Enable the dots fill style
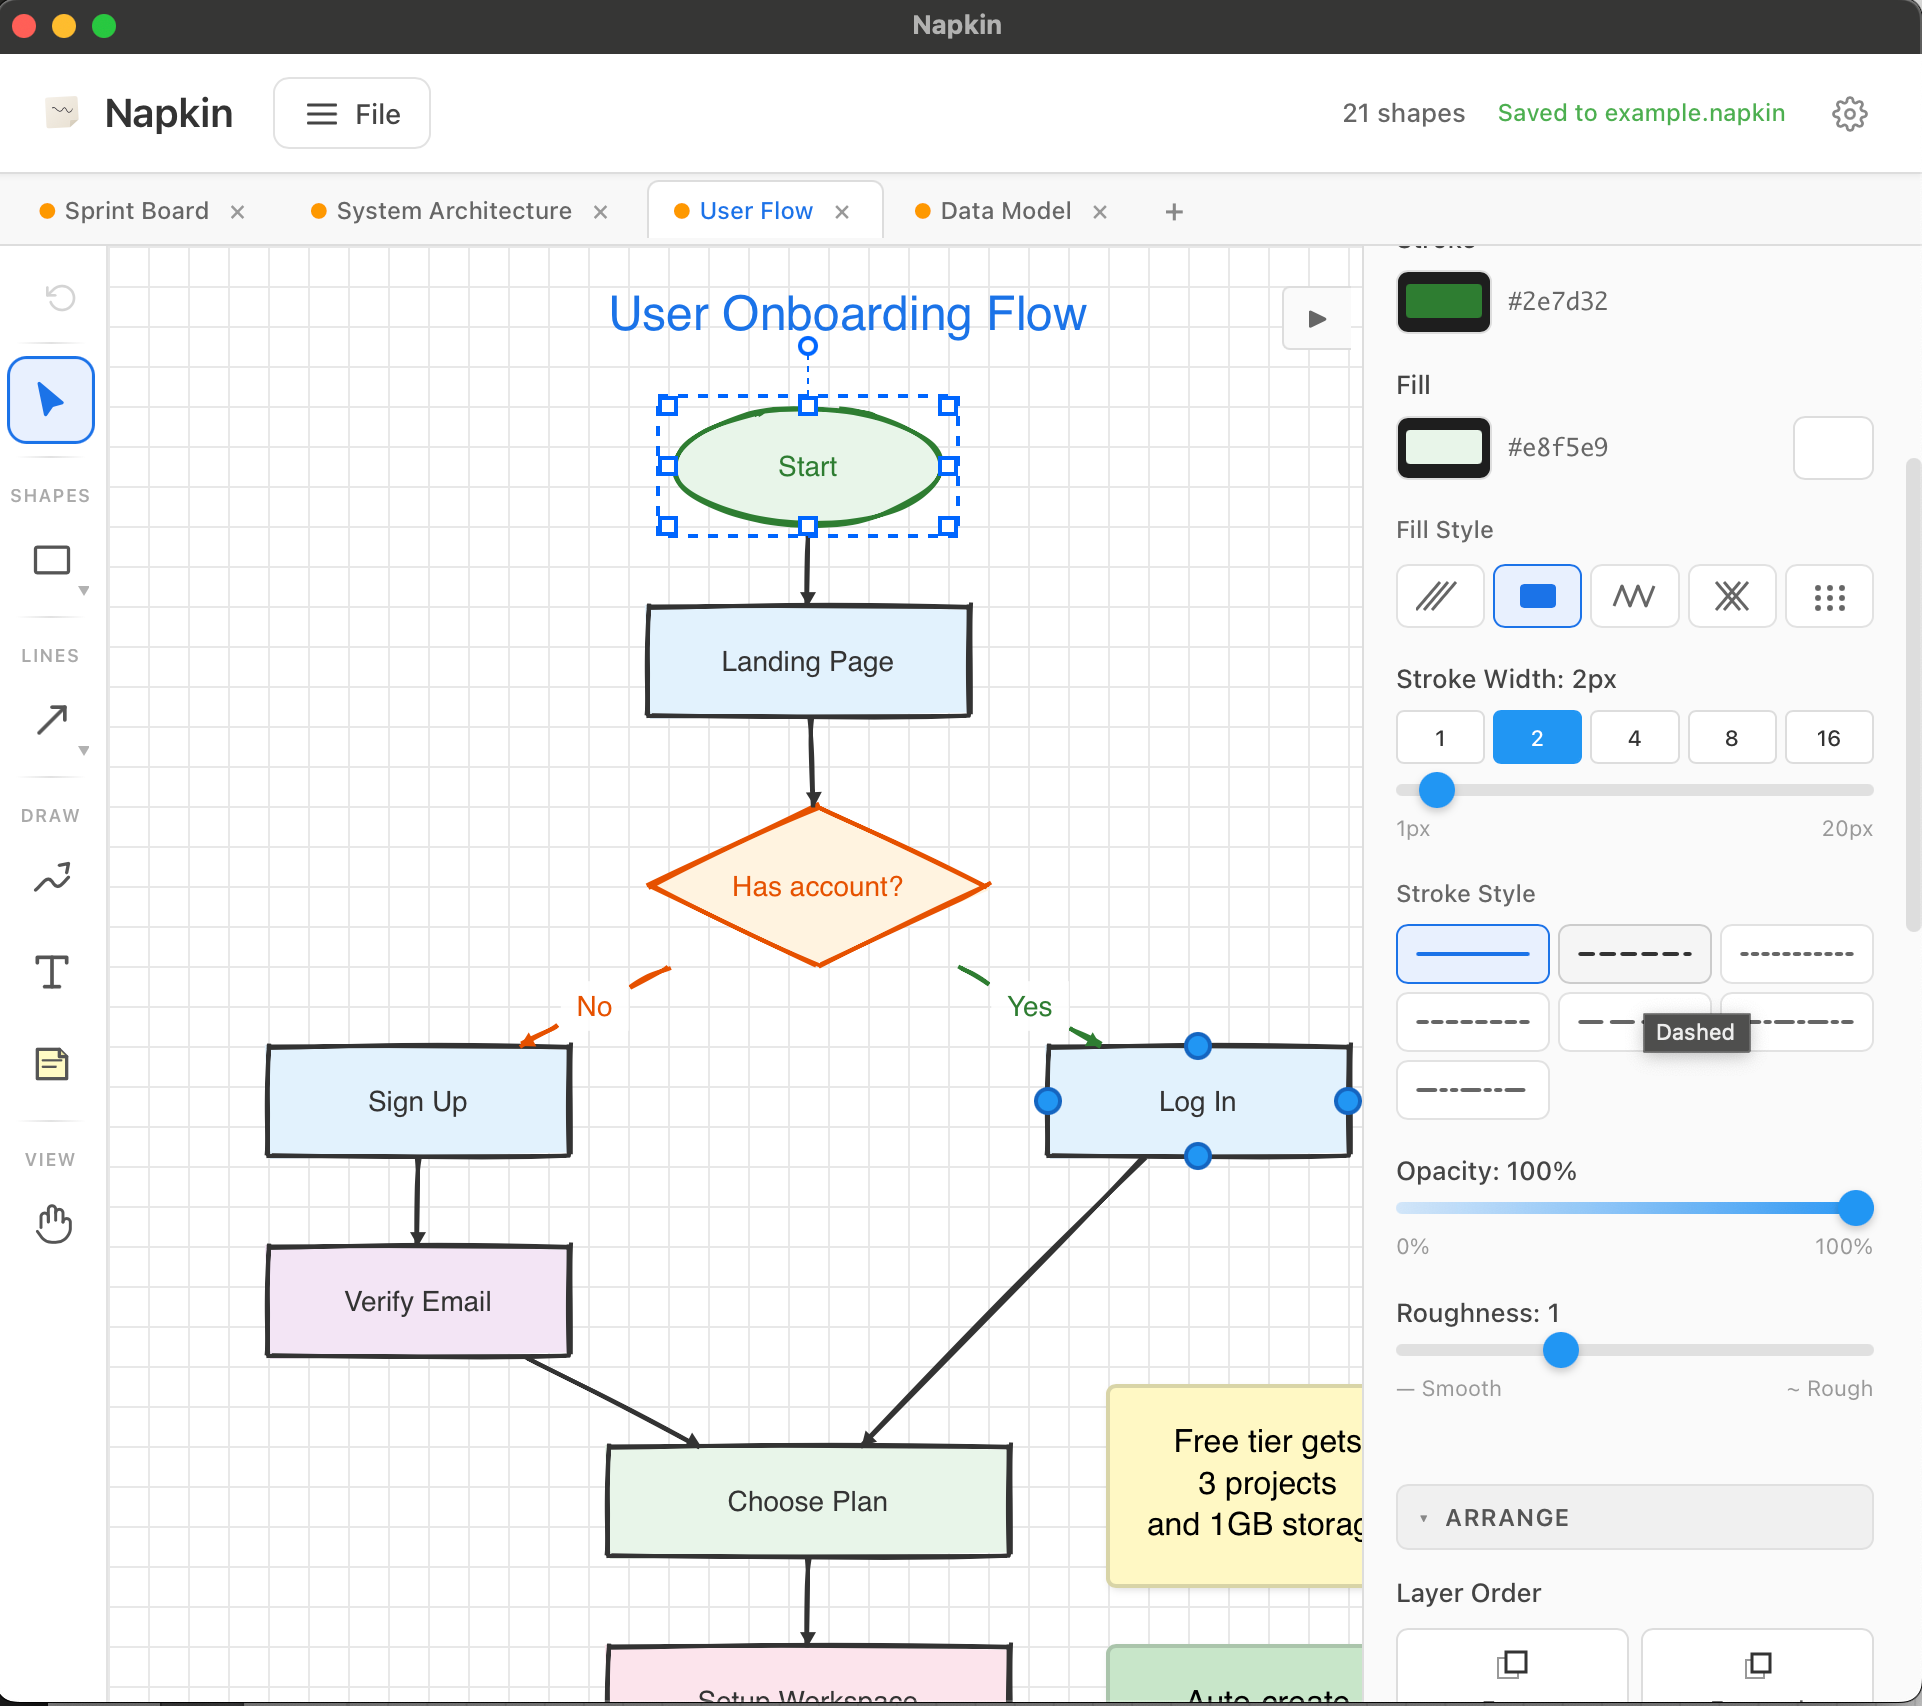Viewport: 1922px width, 1706px height. [x=1829, y=596]
